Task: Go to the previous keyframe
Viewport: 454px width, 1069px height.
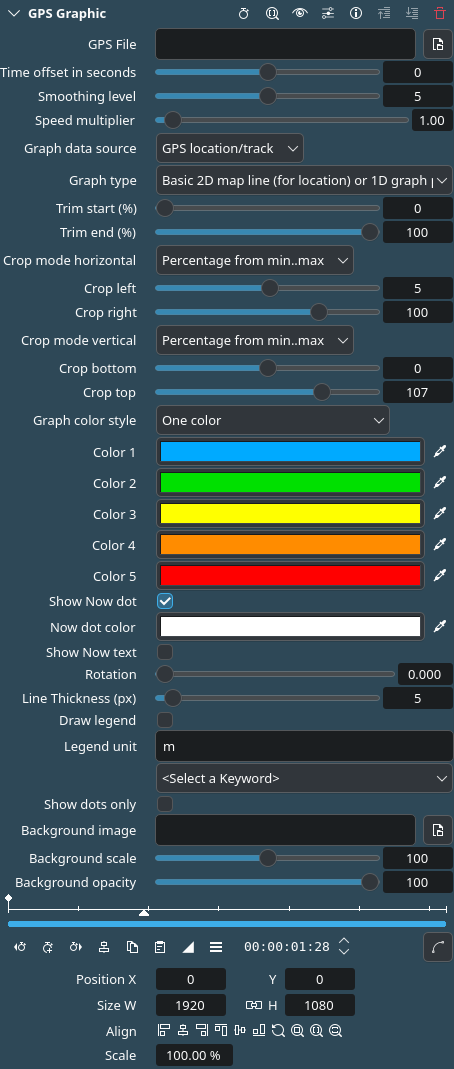Action: (x=20, y=947)
